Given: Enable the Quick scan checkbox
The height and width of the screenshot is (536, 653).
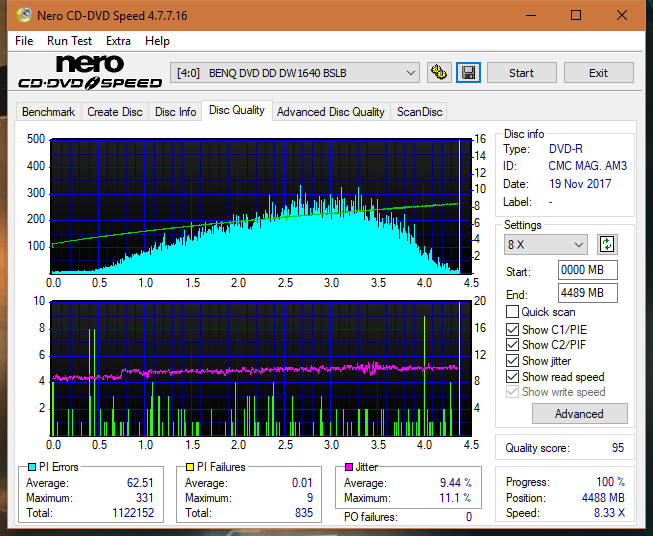Looking at the screenshot, I should coord(512,312).
